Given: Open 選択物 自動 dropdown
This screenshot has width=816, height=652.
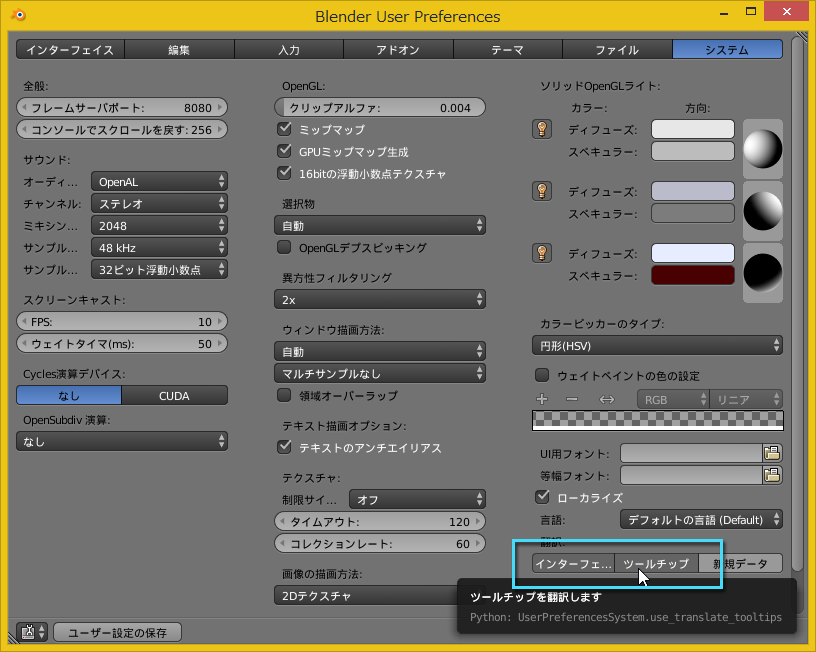Looking at the screenshot, I should pyautogui.click(x=380, y=225).
